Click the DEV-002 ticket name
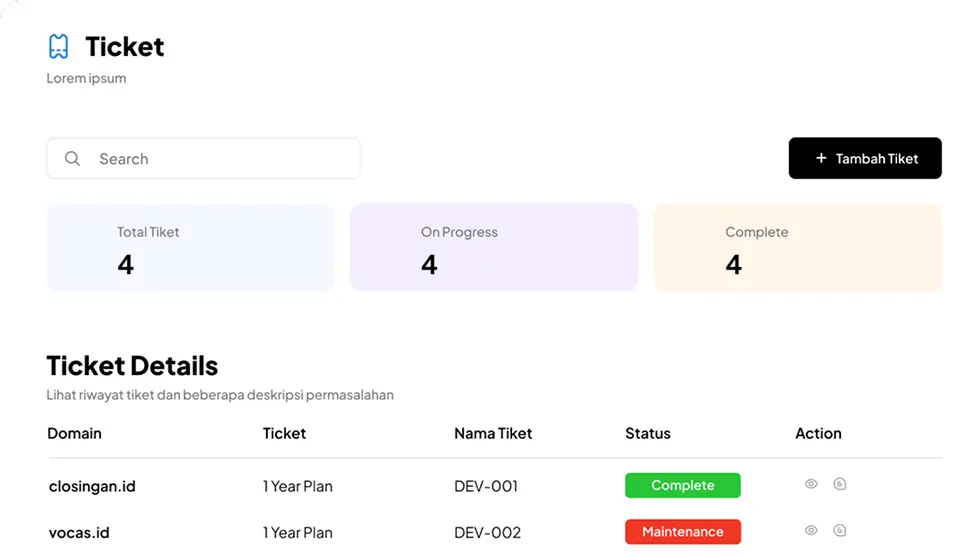This screenshot has width=966, height=558. coord(487,533)
